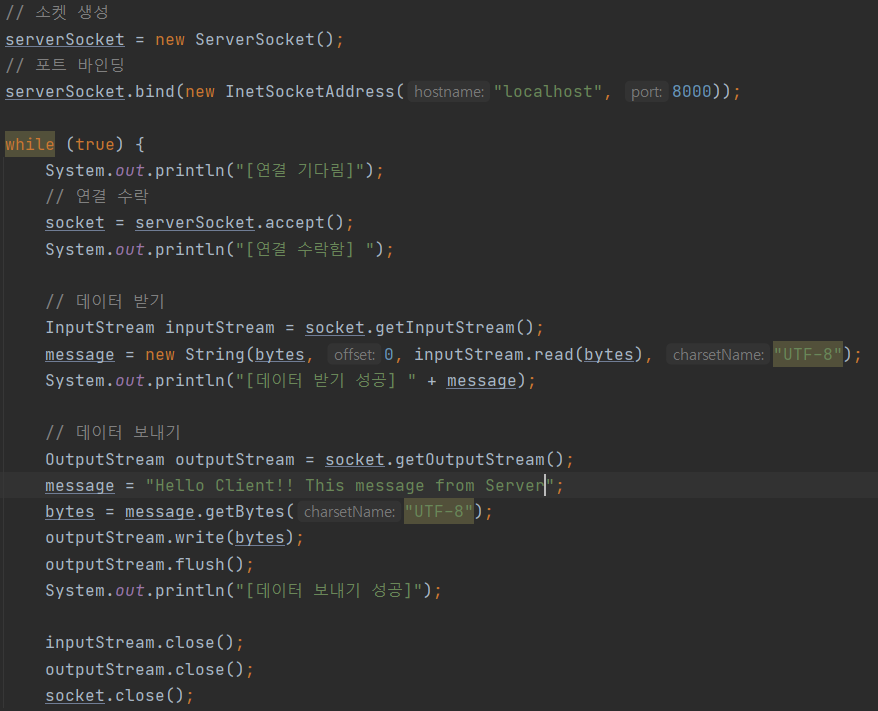This screenshot has height=711, width=878.
Task: Click 'message' variable on new String line
Action: pos(80,354)
